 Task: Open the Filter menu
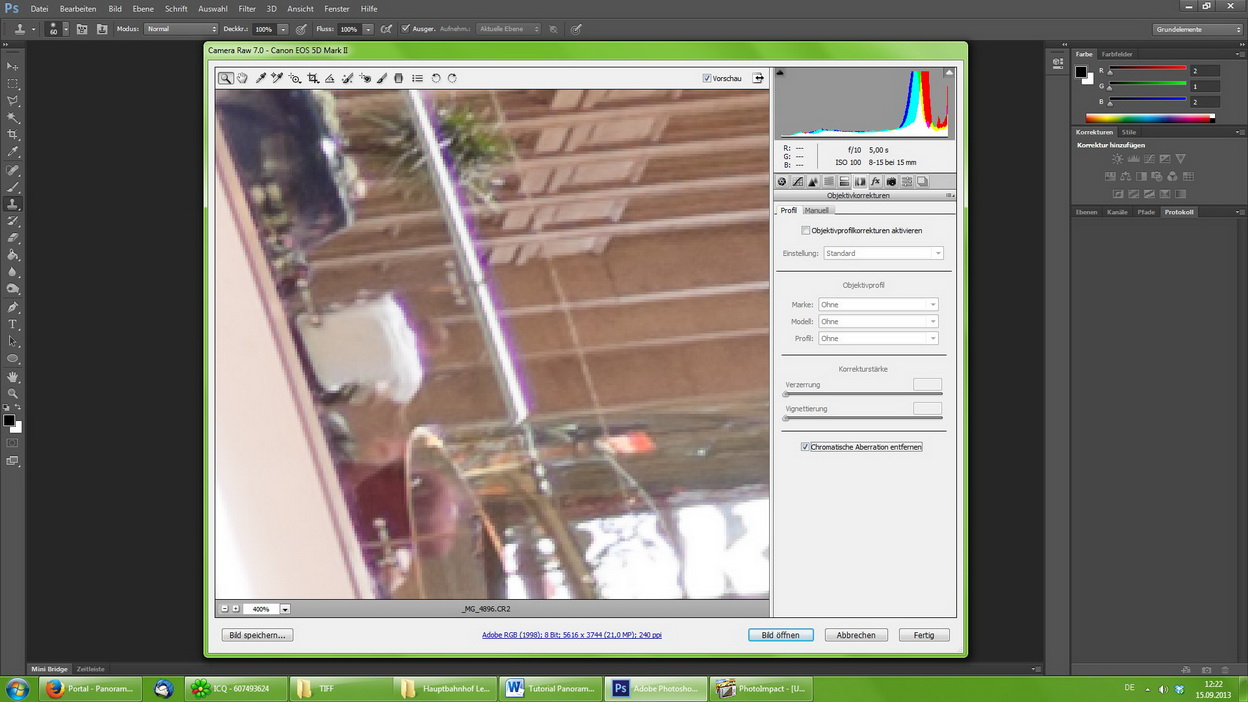click(x=247, y=9)
